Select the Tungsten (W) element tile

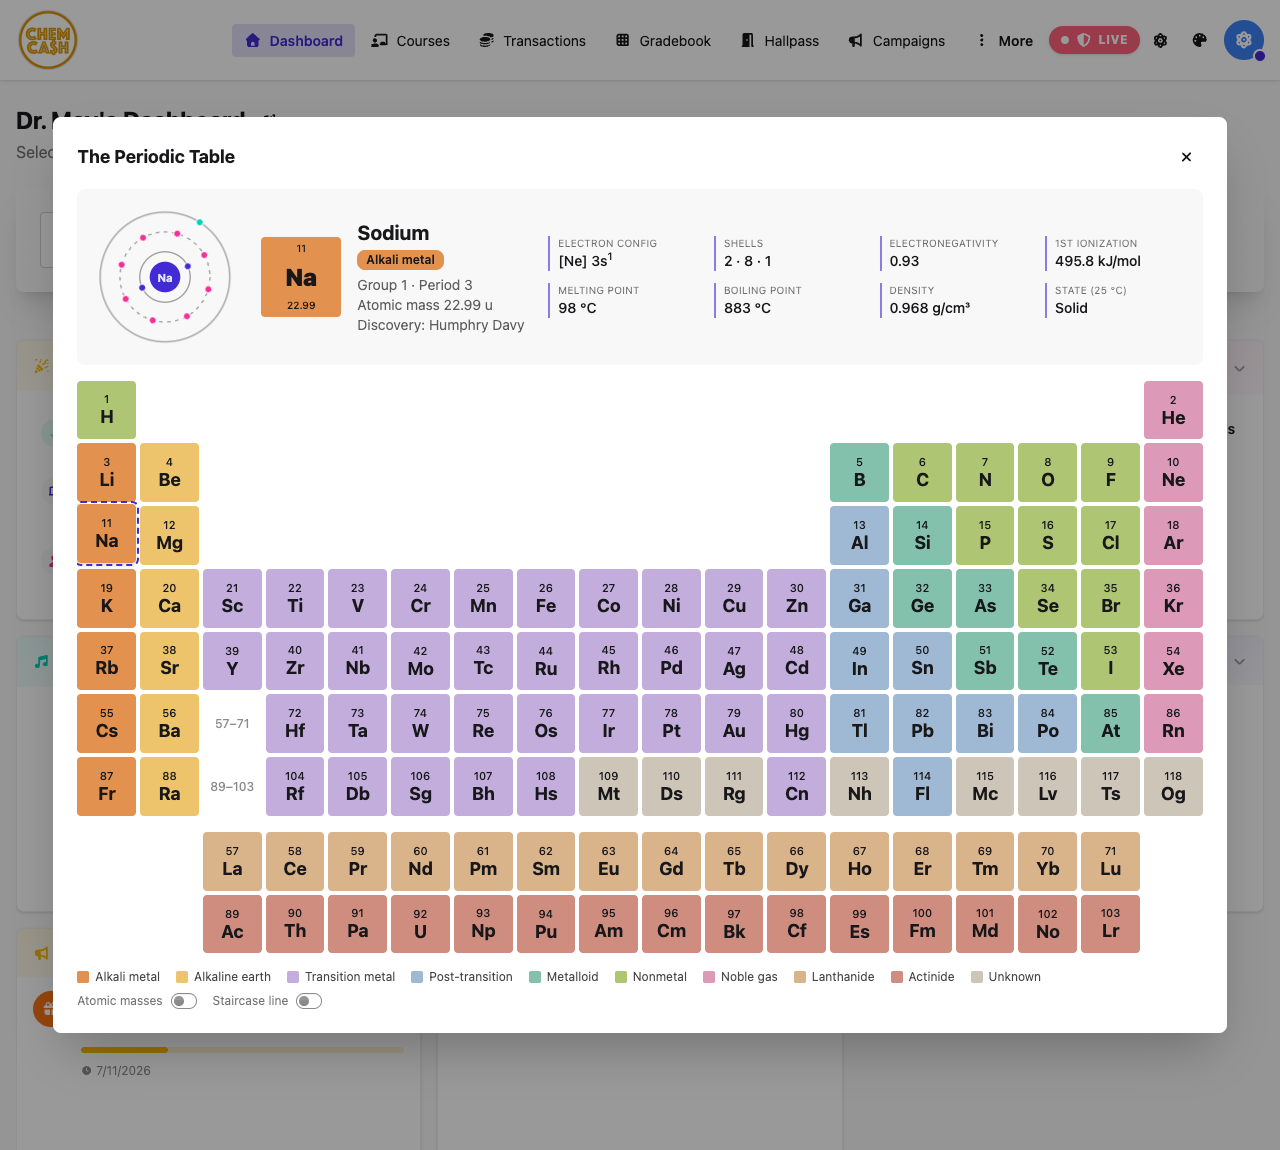tap(420, 723)
